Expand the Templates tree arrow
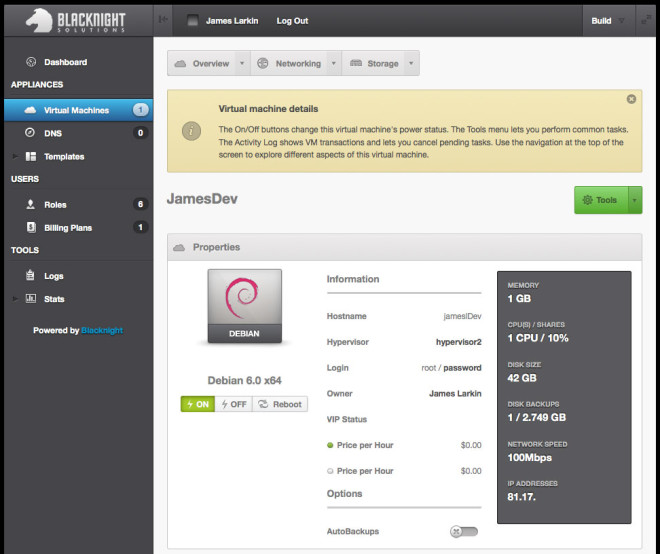The width and height of the screenshot is (660, 554). pyautogui.click(x=15, y=156)
